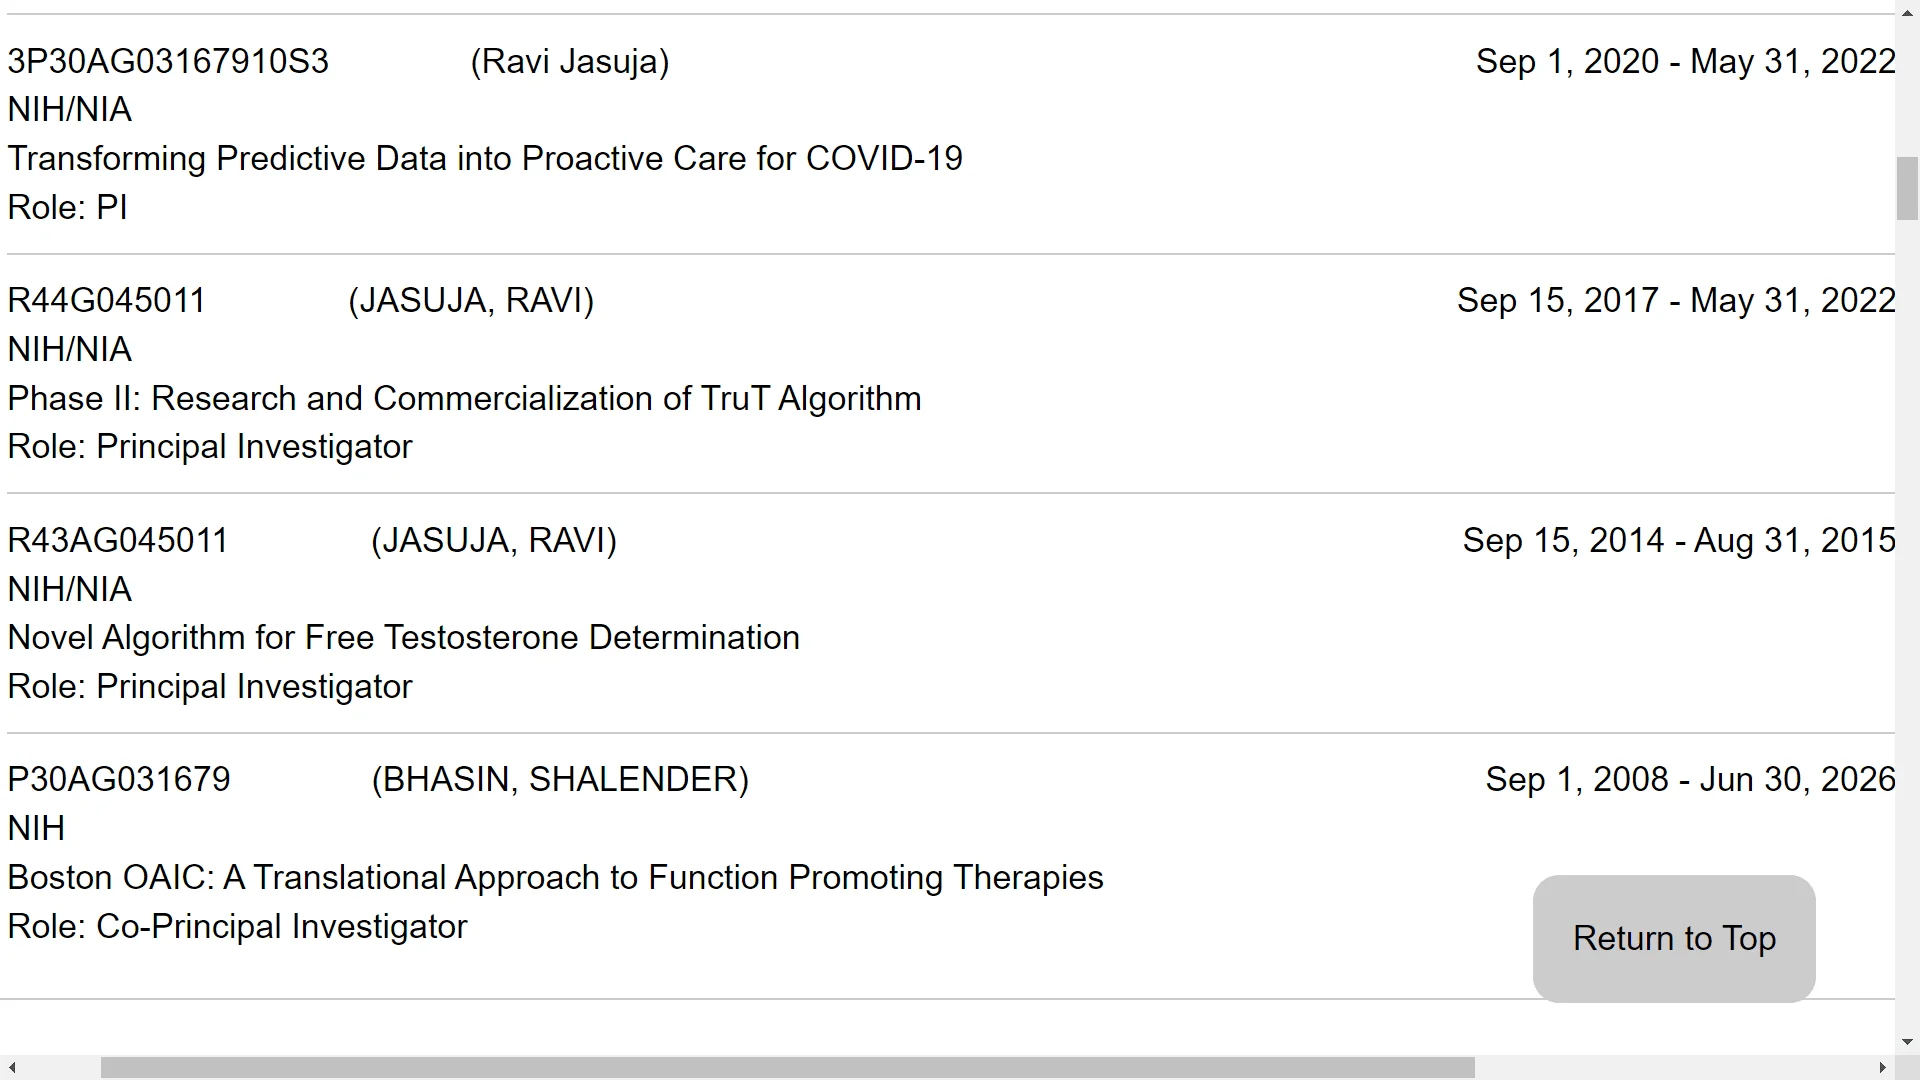Select investigator name BHASIN, SHALENDER
1920x1080 pixels.
click(x=560, y=779)
